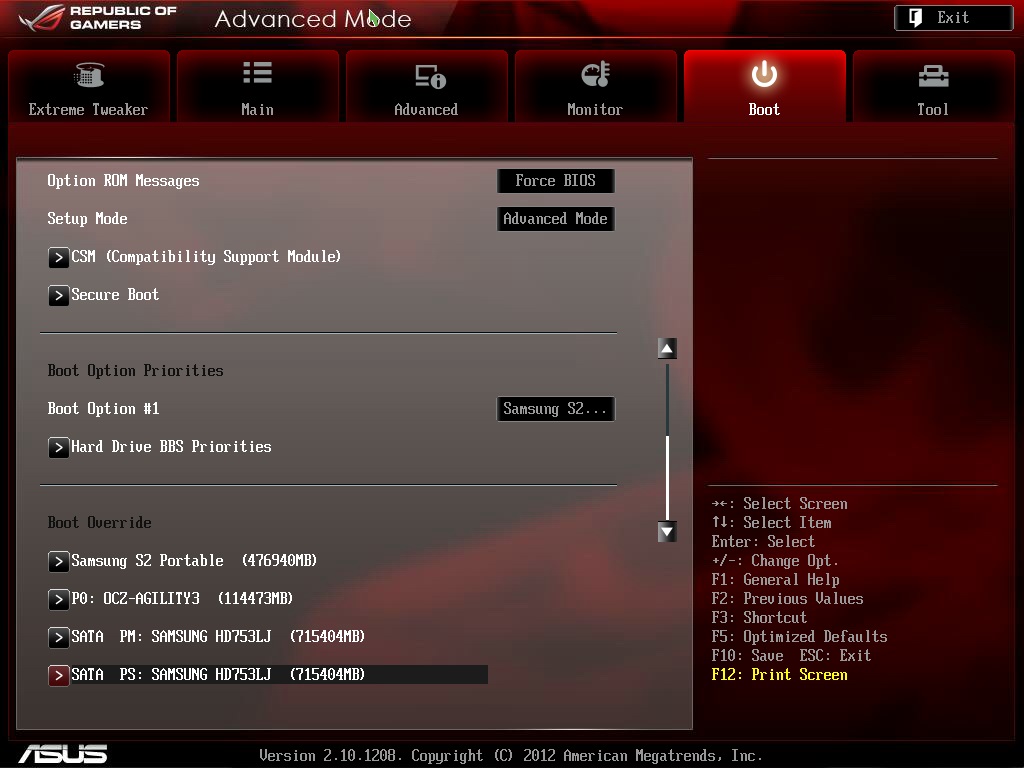Click arrow beside SATA PM: SAMSUNG HD753LJ
The width and height of the screenshot is (1024, 768).
tap(58, 637)
